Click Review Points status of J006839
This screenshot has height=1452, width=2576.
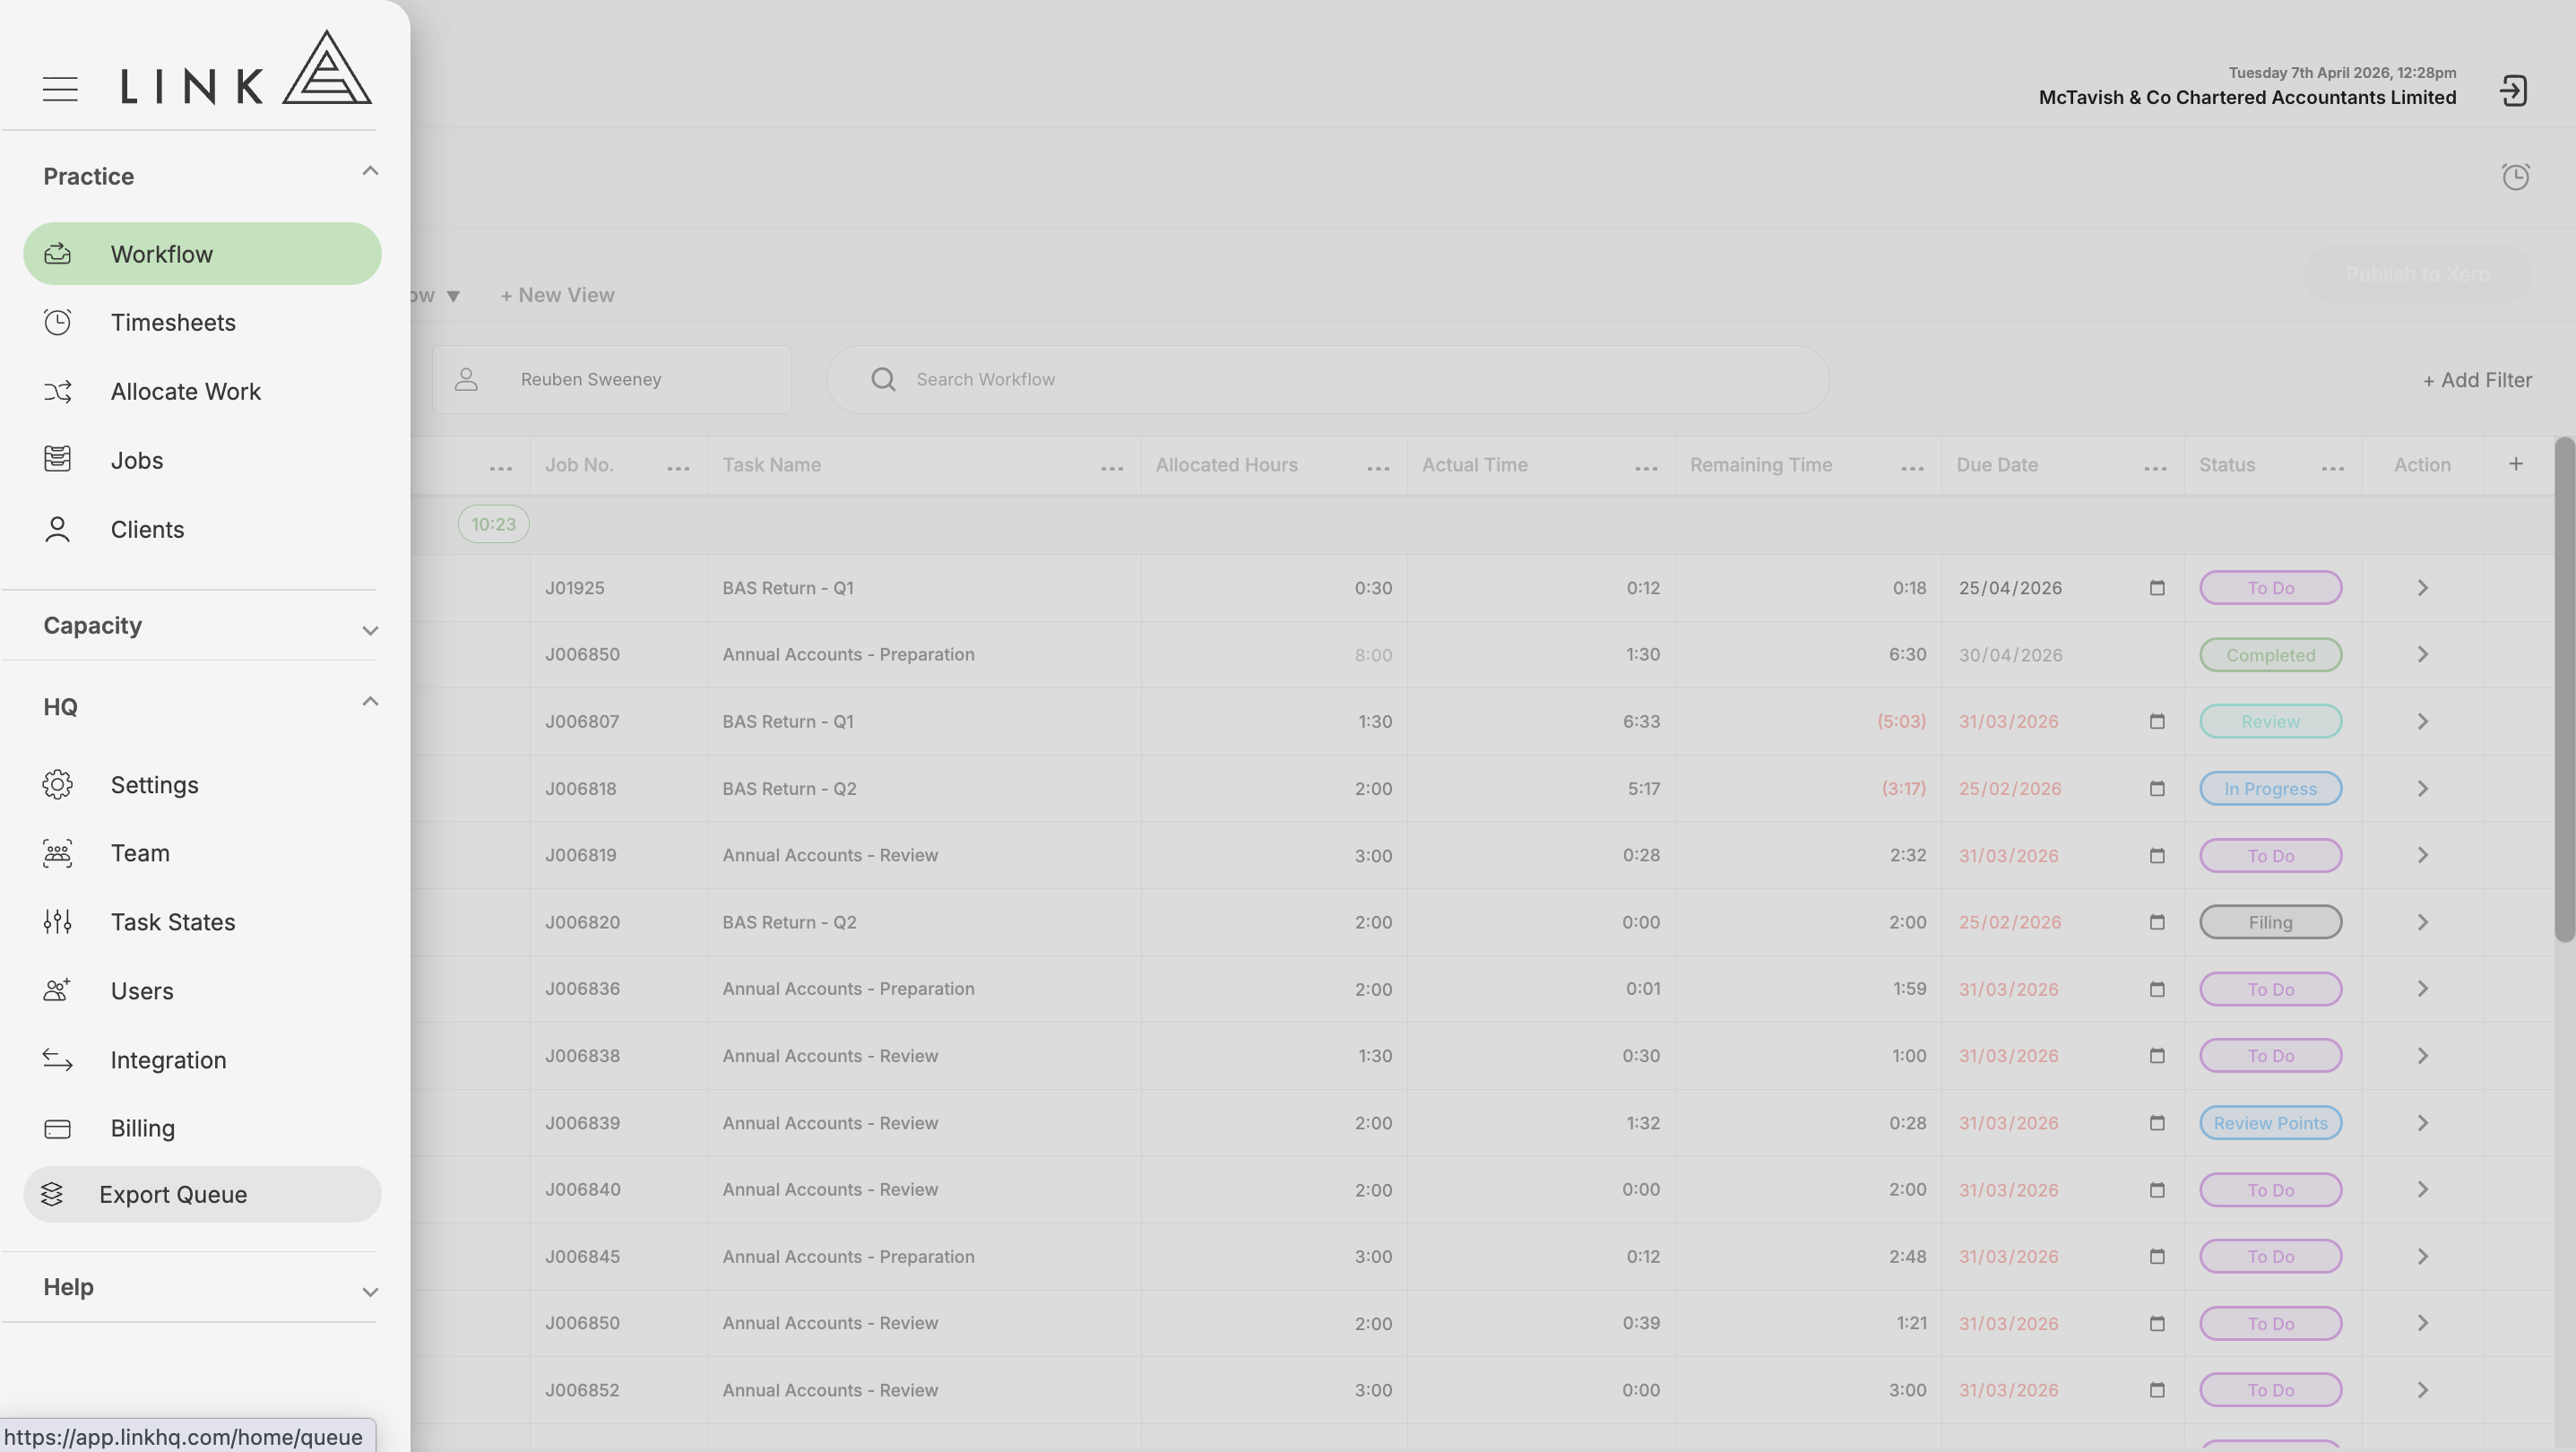pos(2271,1123)
